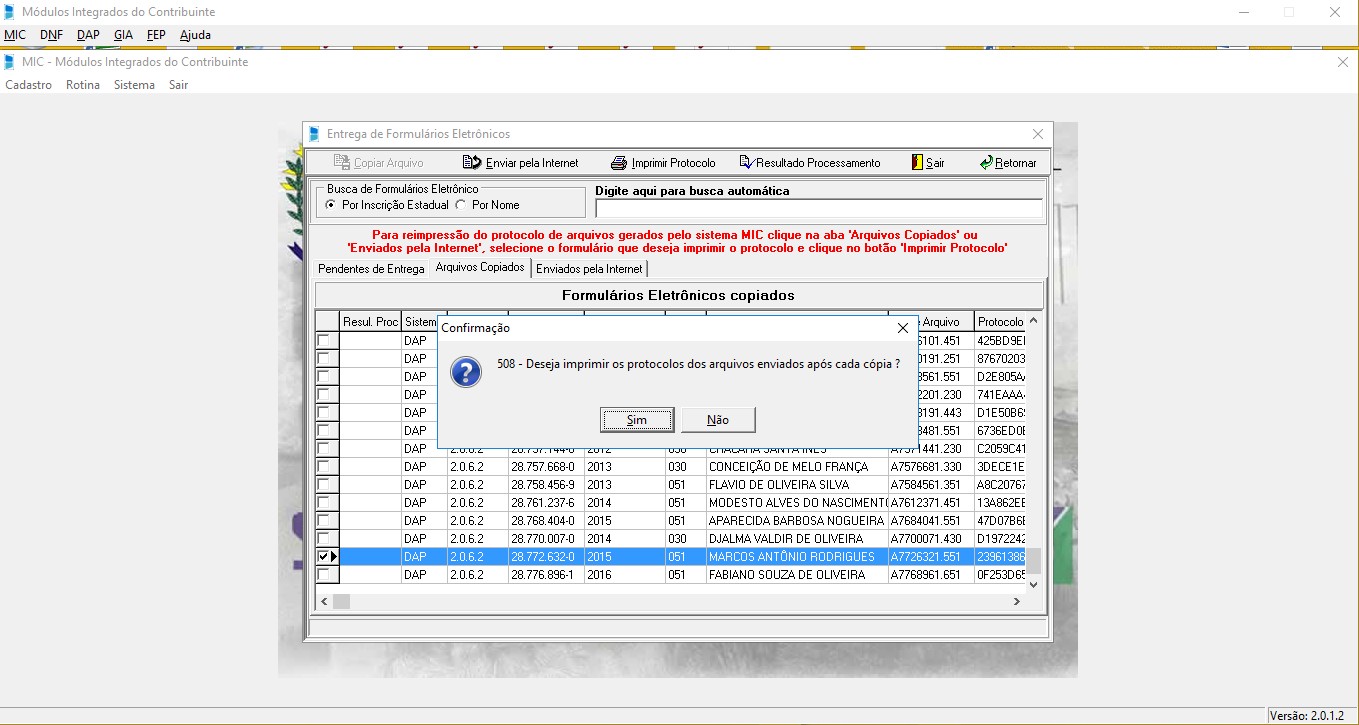Click the MIC window title icon
This screenshot has height=725, width=1359.
coord(10,62)
